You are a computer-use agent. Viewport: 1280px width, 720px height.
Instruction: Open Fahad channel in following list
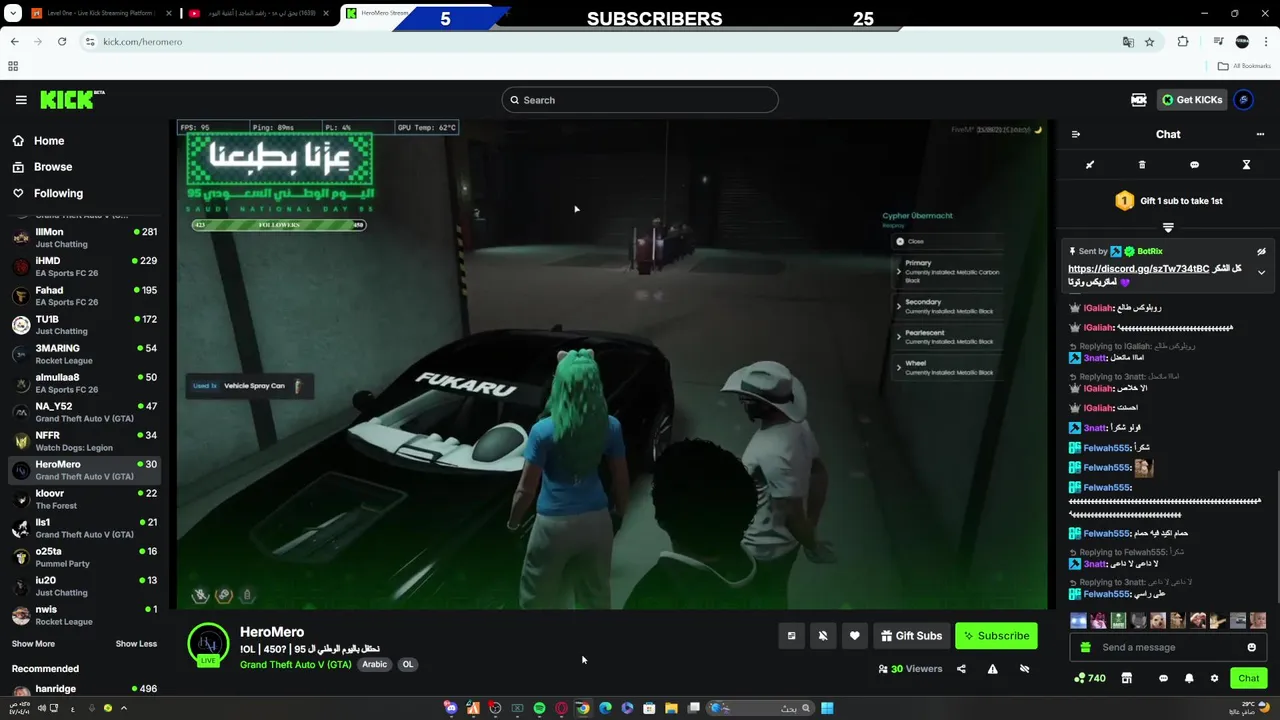pyautogui.click(x=84, y=296)
